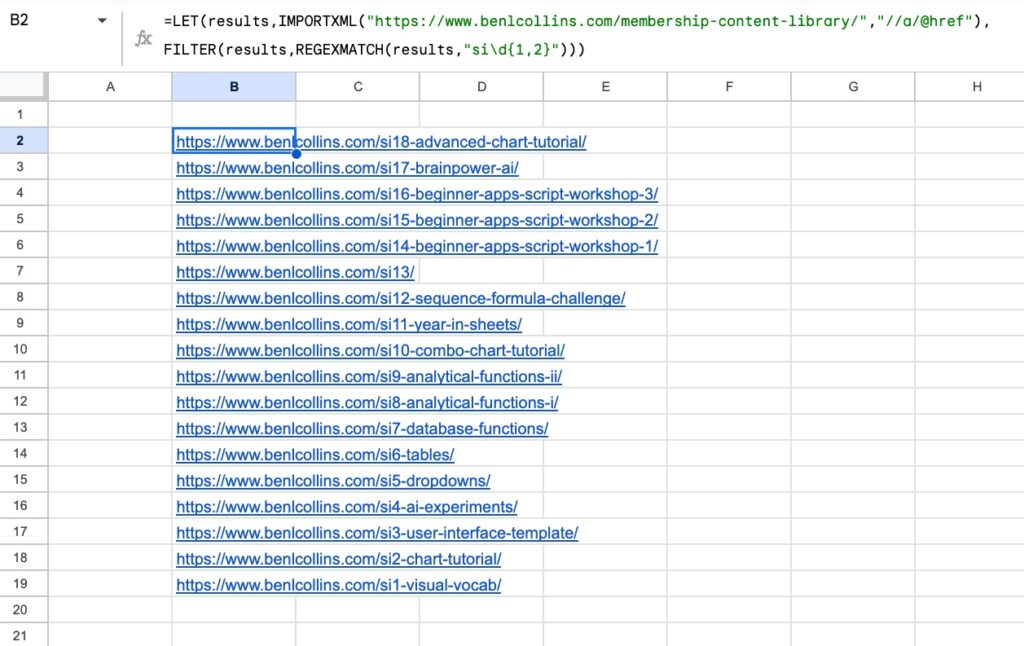Screen dimensions: 1024x646
Task: Click empty cell G10
Action: tap(852, 350)
